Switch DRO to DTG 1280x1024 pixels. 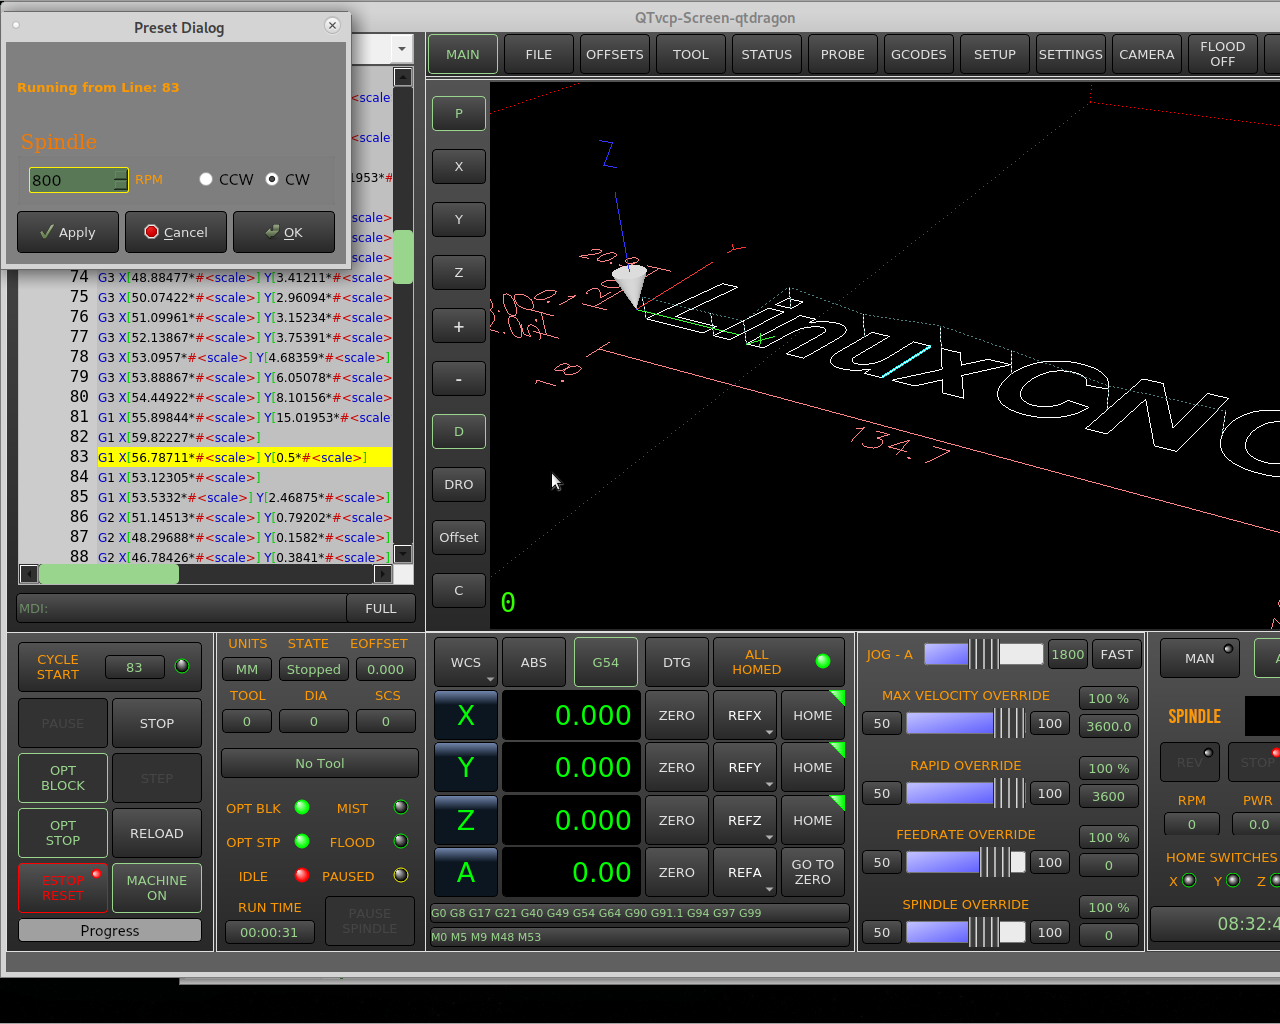pos(677,662)
